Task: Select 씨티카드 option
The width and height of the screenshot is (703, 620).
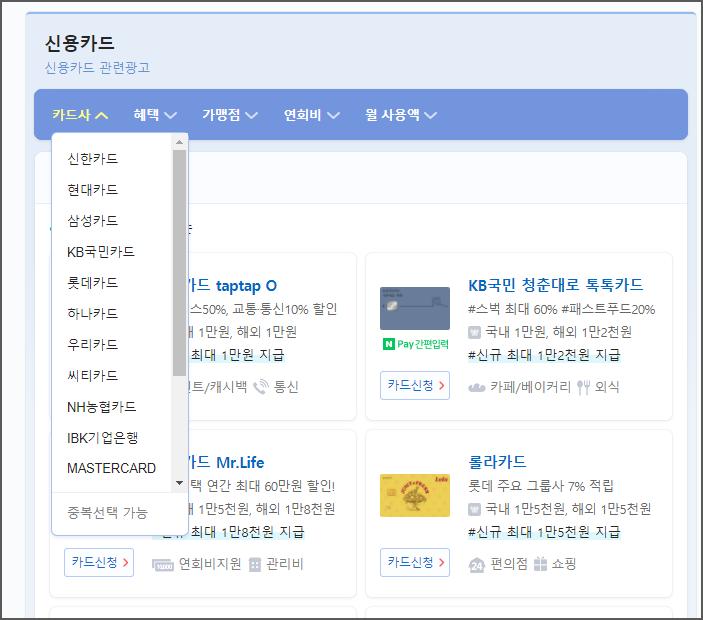Action: 92,375
